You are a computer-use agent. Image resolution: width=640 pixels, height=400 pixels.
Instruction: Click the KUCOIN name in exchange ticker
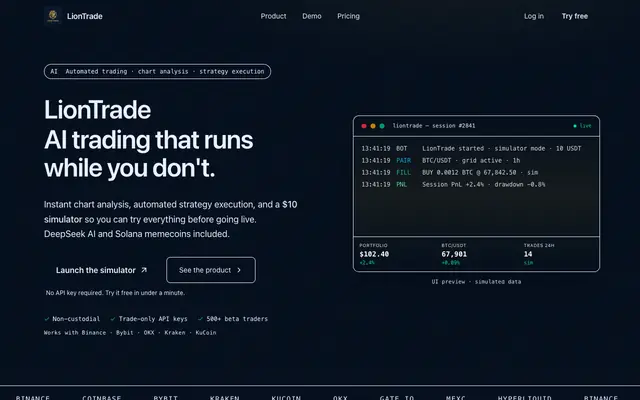(x=286, y=397)
